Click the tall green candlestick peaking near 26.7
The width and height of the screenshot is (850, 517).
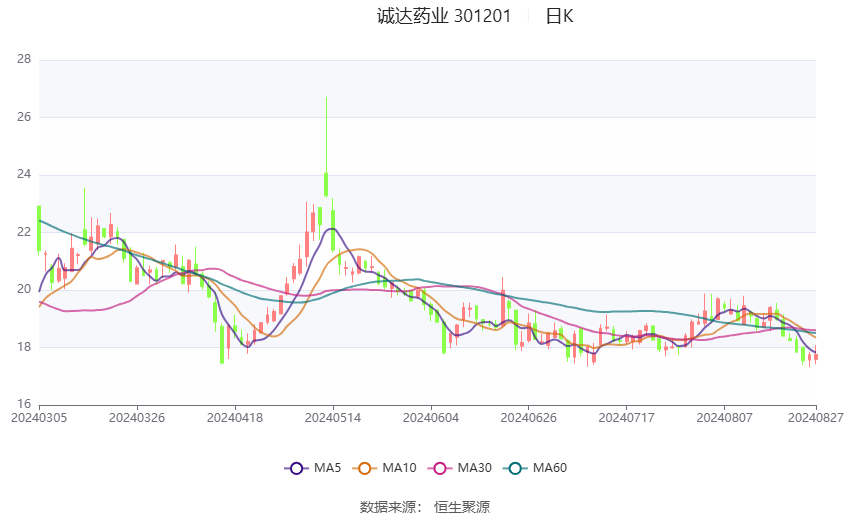(326, 184)
